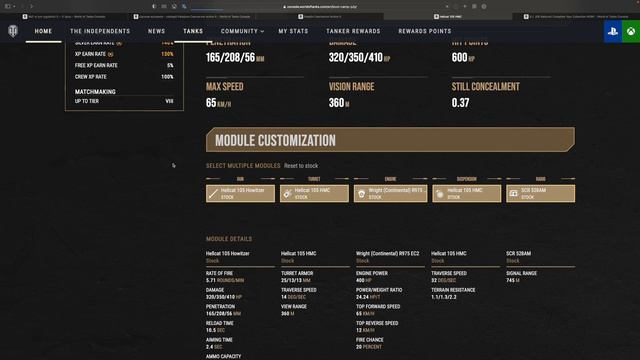Click the SIGNAL RANGE 745 M value

(513, 280)
